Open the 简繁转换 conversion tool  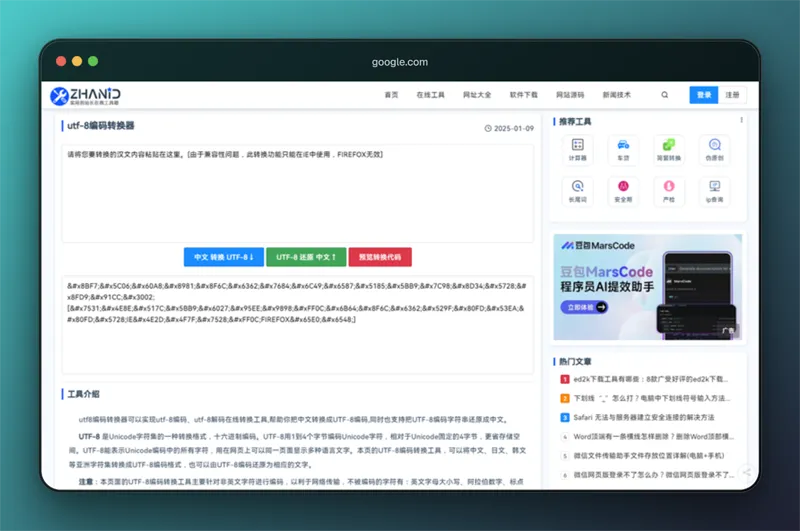coord(669,150)
